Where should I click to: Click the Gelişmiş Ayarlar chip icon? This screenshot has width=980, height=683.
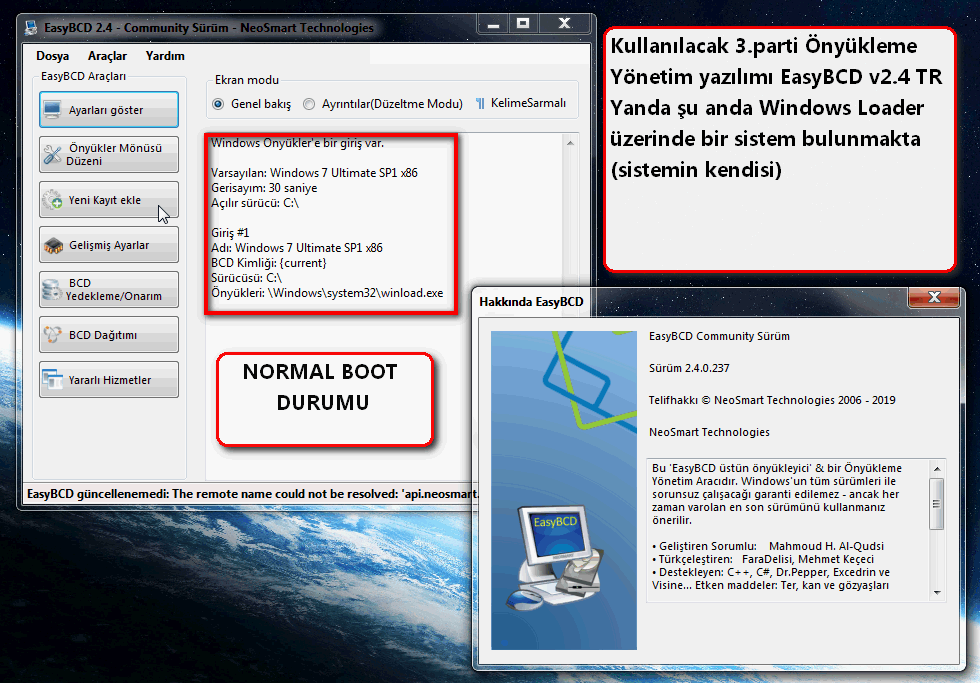click(53, 246)
